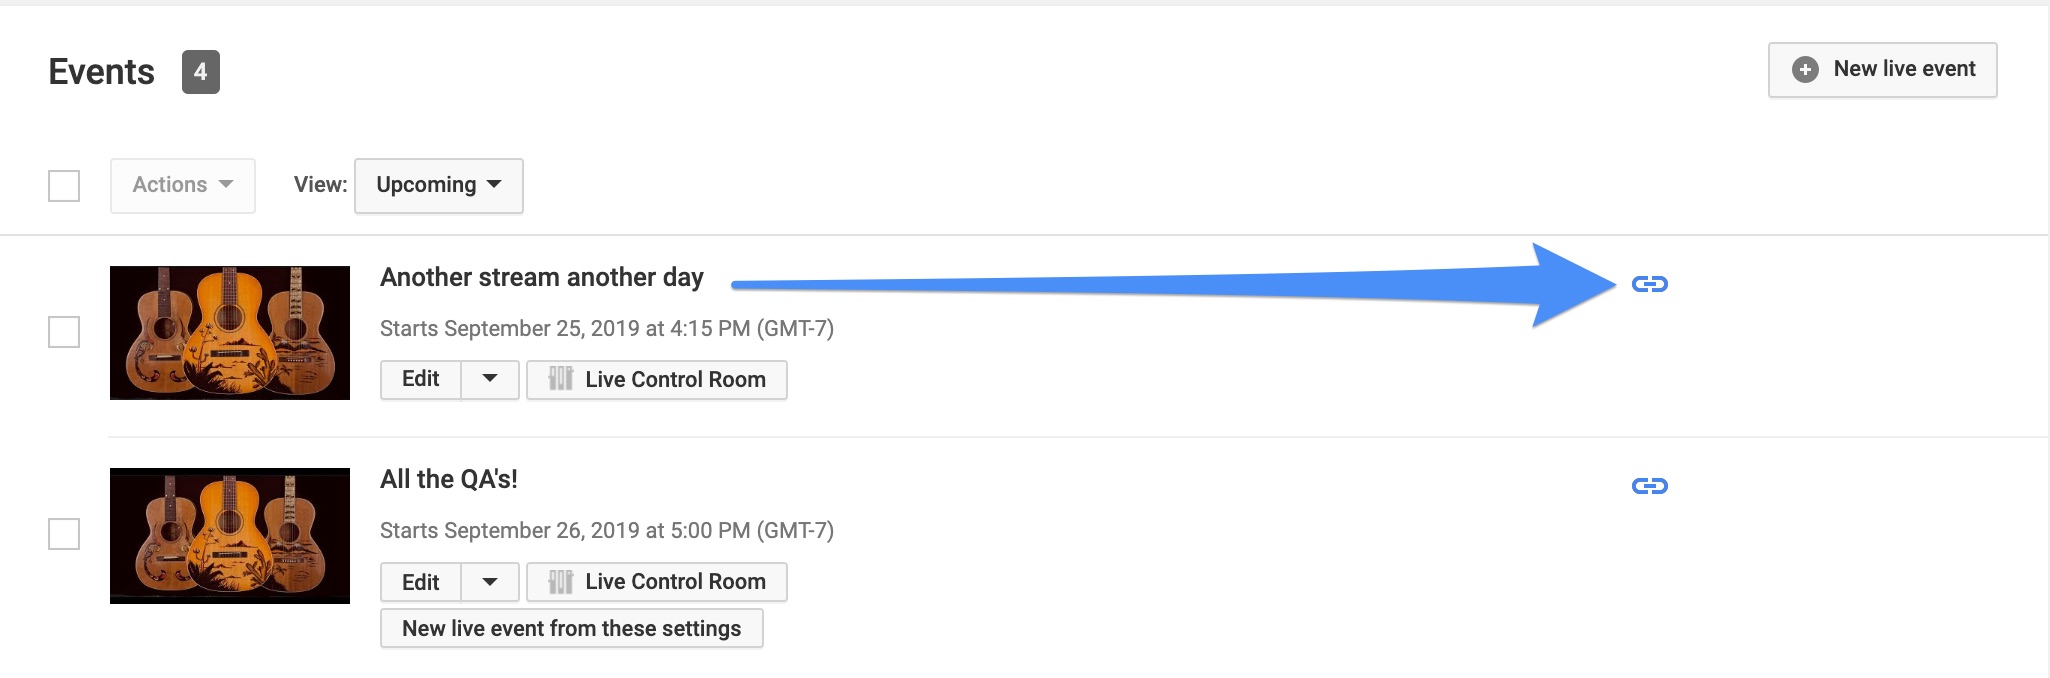
Task: Check the All the QA's! event checkbox
Action: 64,534
